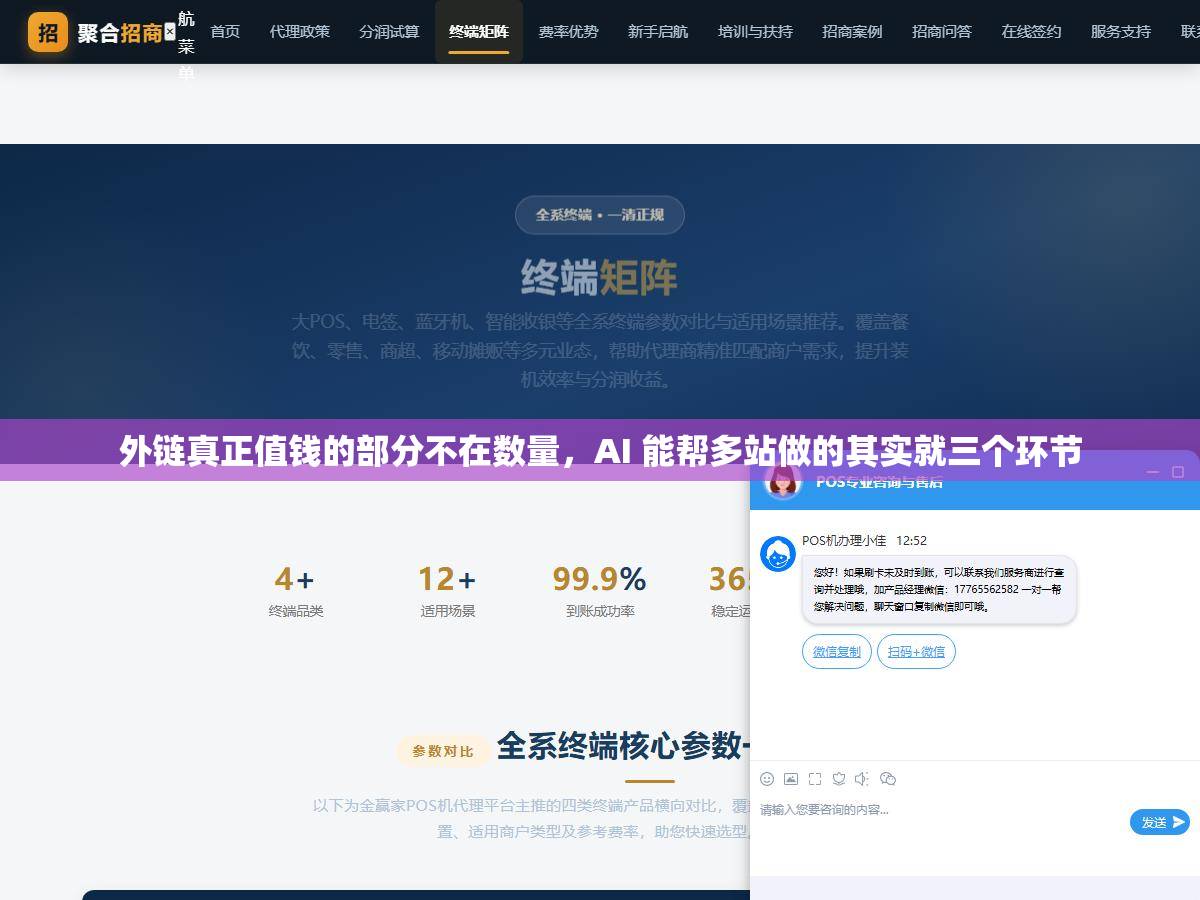
Task: Click the 4+ 终端品类 statistic
Action: tap(296, 591)
